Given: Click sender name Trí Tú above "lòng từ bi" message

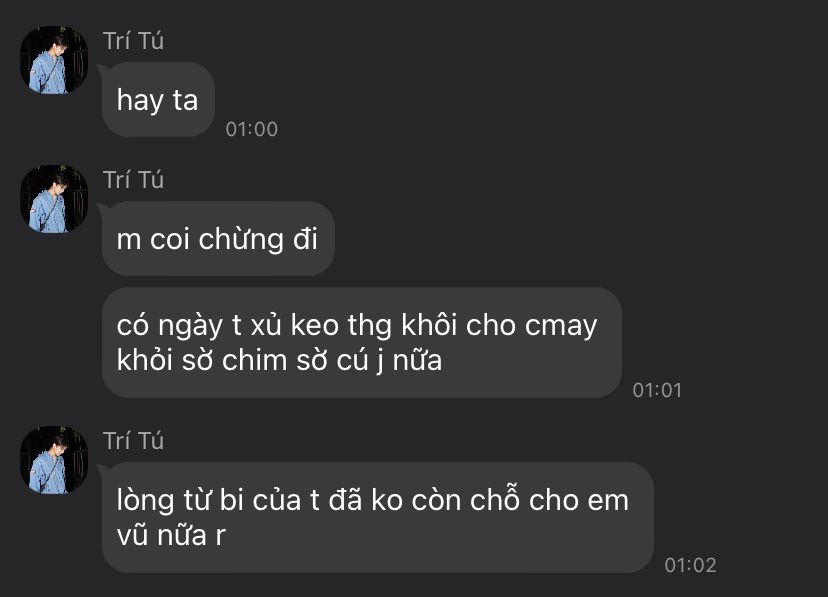Looking at the screenshot, I should [x=134, y=441].
